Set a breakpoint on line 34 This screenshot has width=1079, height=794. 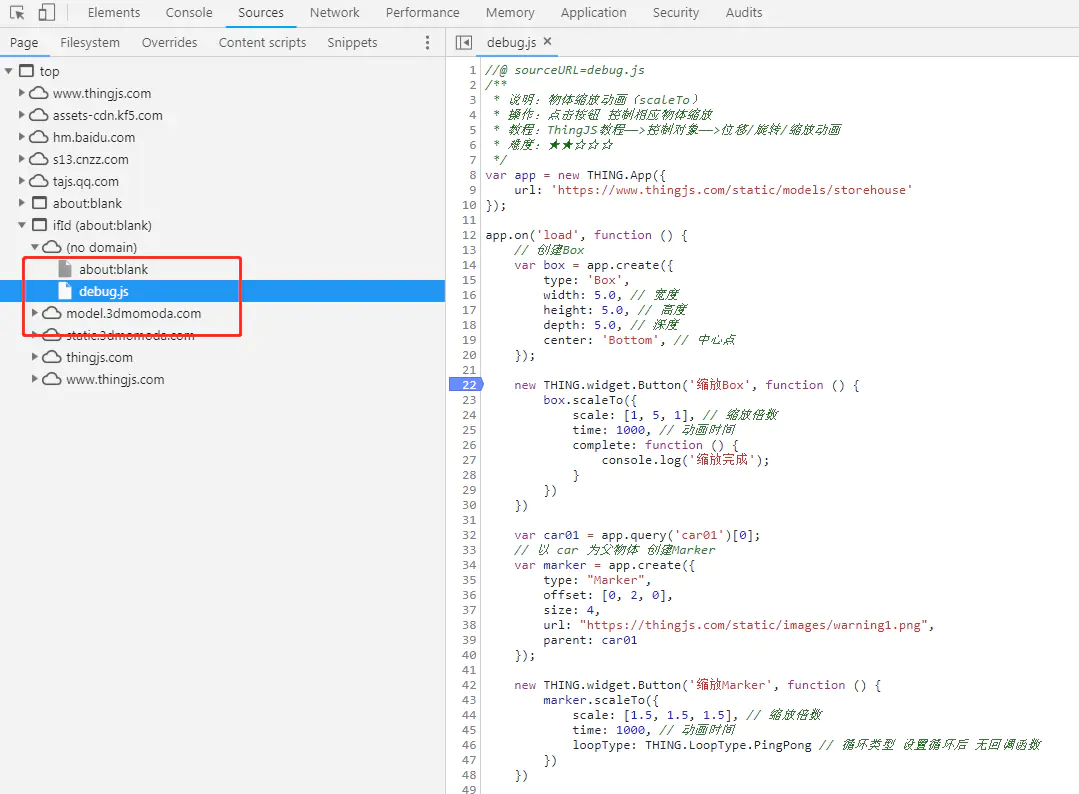point(469,565)
